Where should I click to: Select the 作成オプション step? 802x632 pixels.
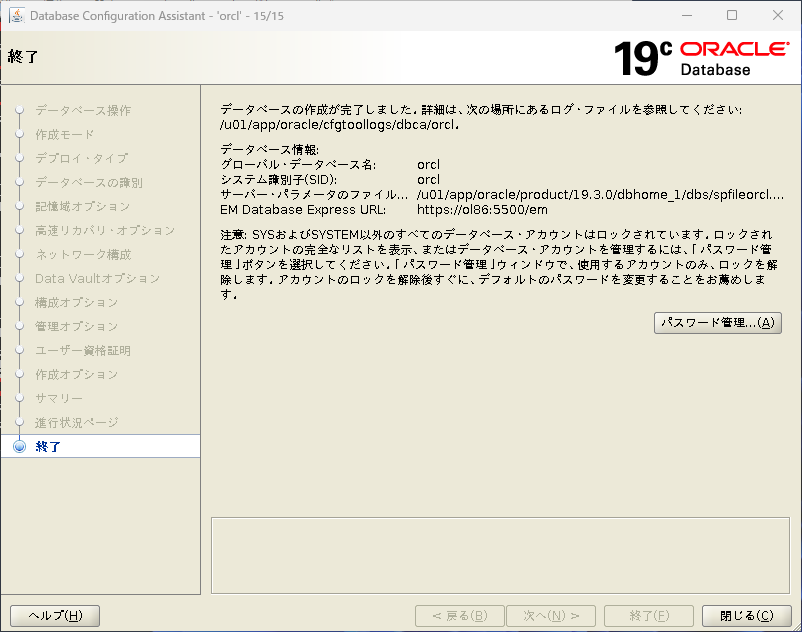coord(76,374)
